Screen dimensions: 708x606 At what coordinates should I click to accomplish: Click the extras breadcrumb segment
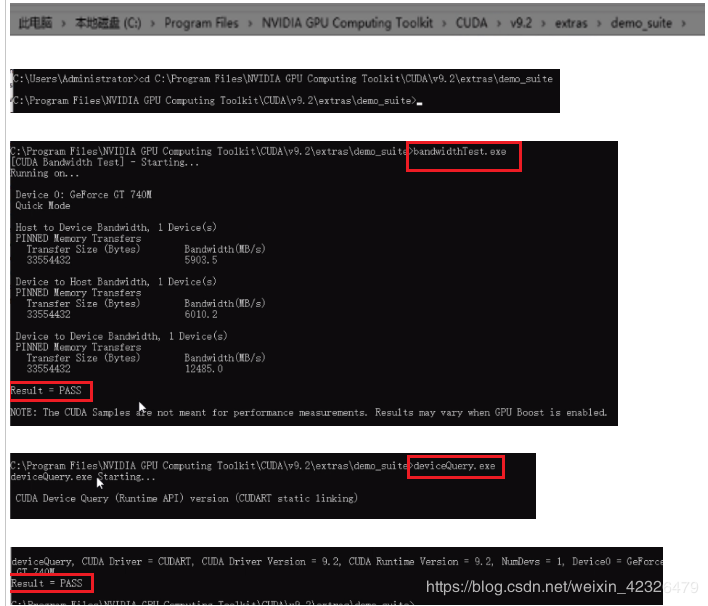click(x=571, y=23)
